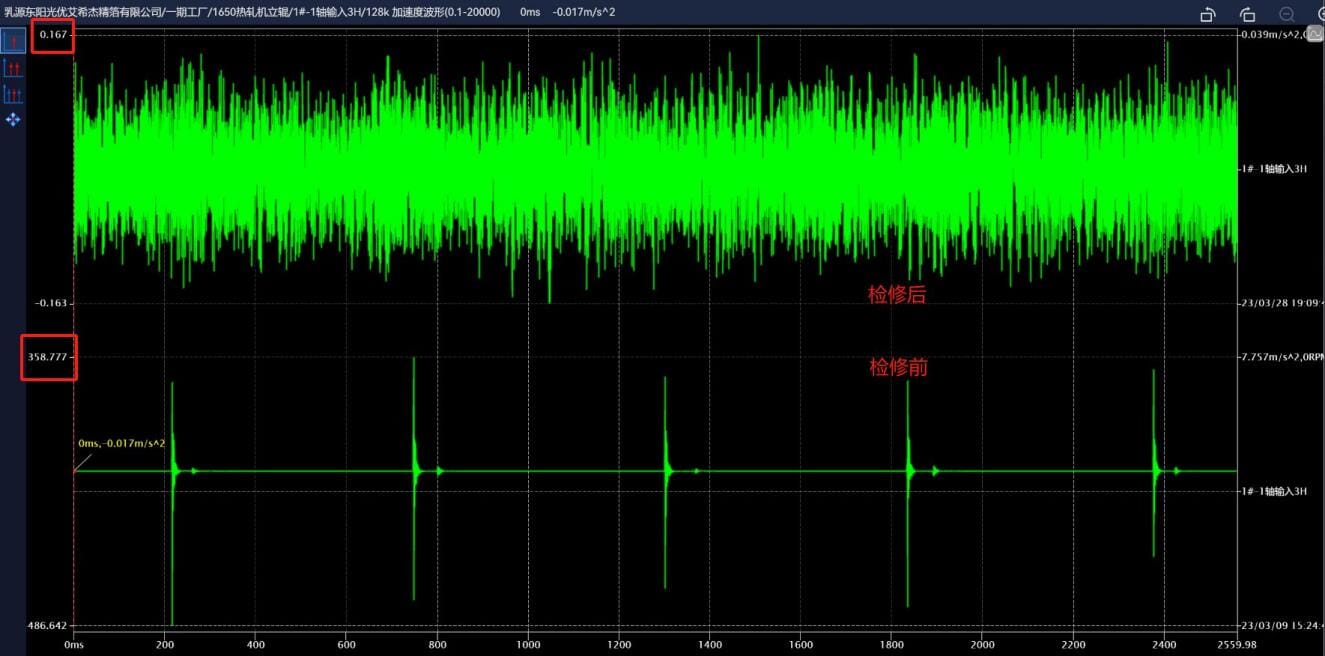Click the 1600 tick on time axis
Image resolution: width=1325 pixels, height=656 pixels.
[x=800, y=645]
